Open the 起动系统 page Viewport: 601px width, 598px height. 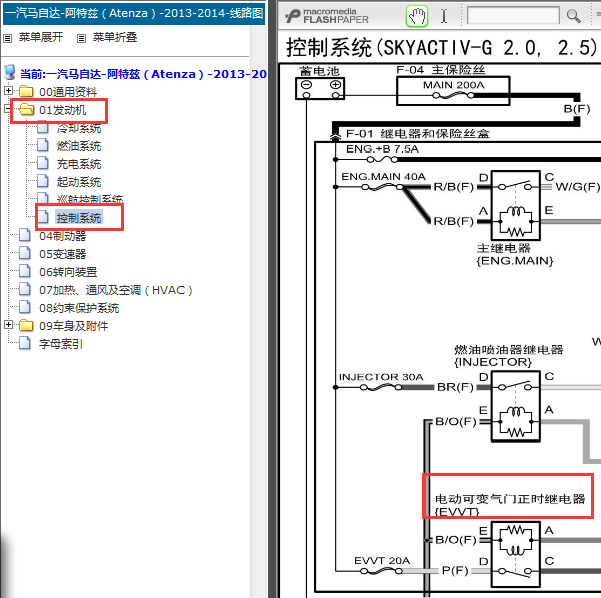[x=79, y=182]
